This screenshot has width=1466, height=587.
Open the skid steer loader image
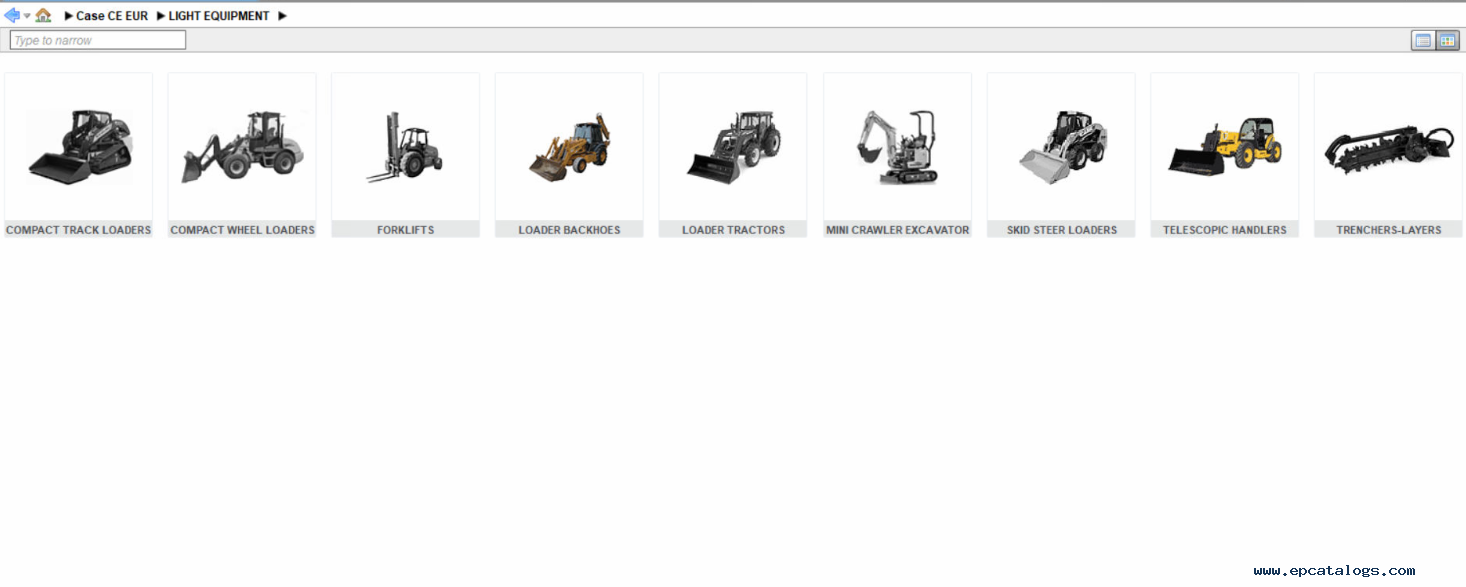(x=1061, y=146)
